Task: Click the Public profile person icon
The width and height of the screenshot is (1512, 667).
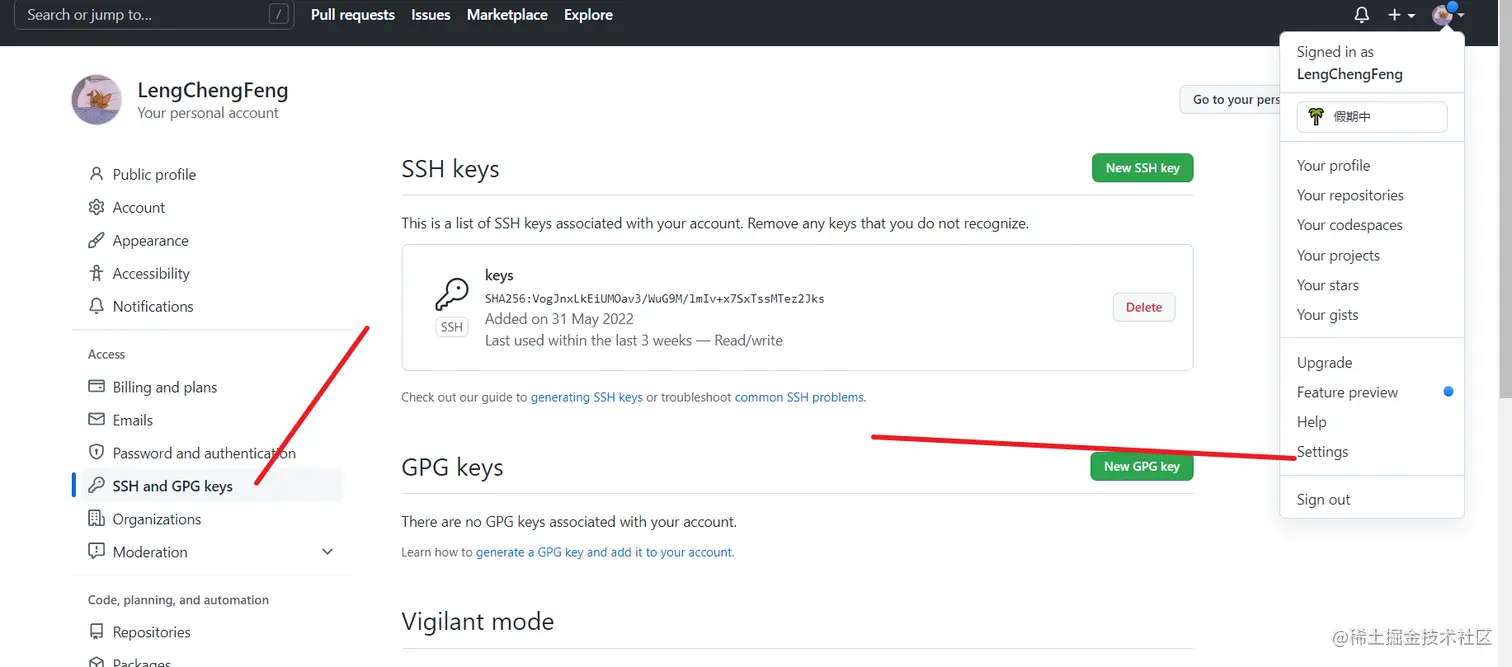Action: click(96, 174)
